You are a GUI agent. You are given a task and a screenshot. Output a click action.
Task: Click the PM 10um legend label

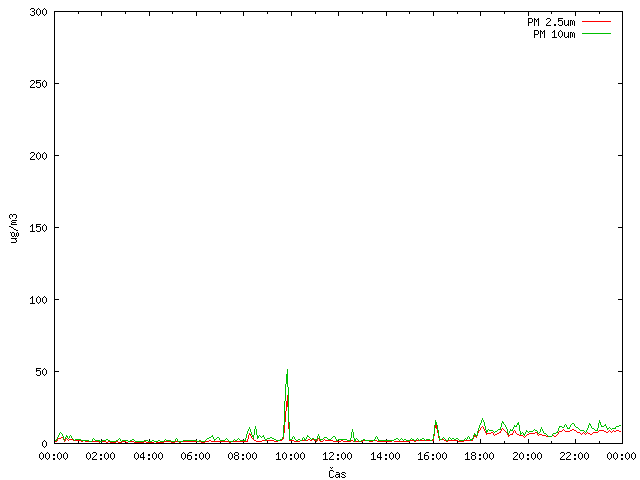click(x=554, y=34)
